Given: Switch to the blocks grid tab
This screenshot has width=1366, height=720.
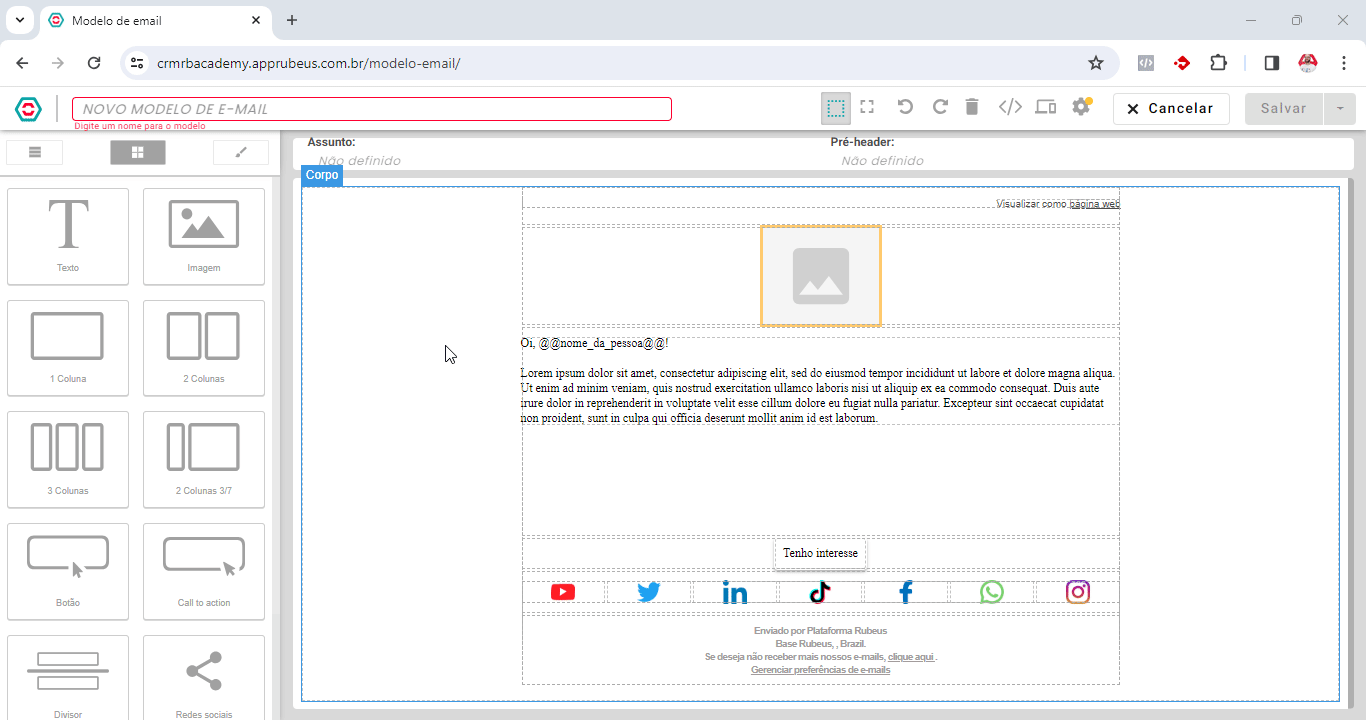Looking at the screenshot, I should tap(138, 152).
